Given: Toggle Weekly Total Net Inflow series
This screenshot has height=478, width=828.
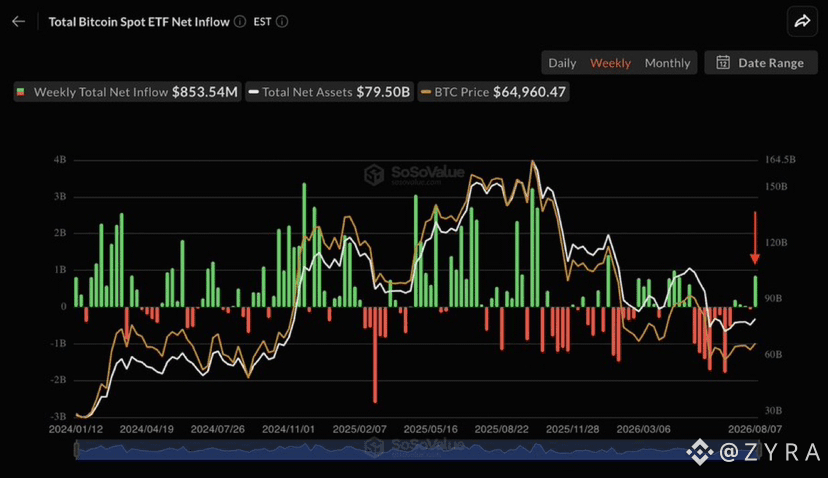Looking at the screenshot, I should point(127,92).
